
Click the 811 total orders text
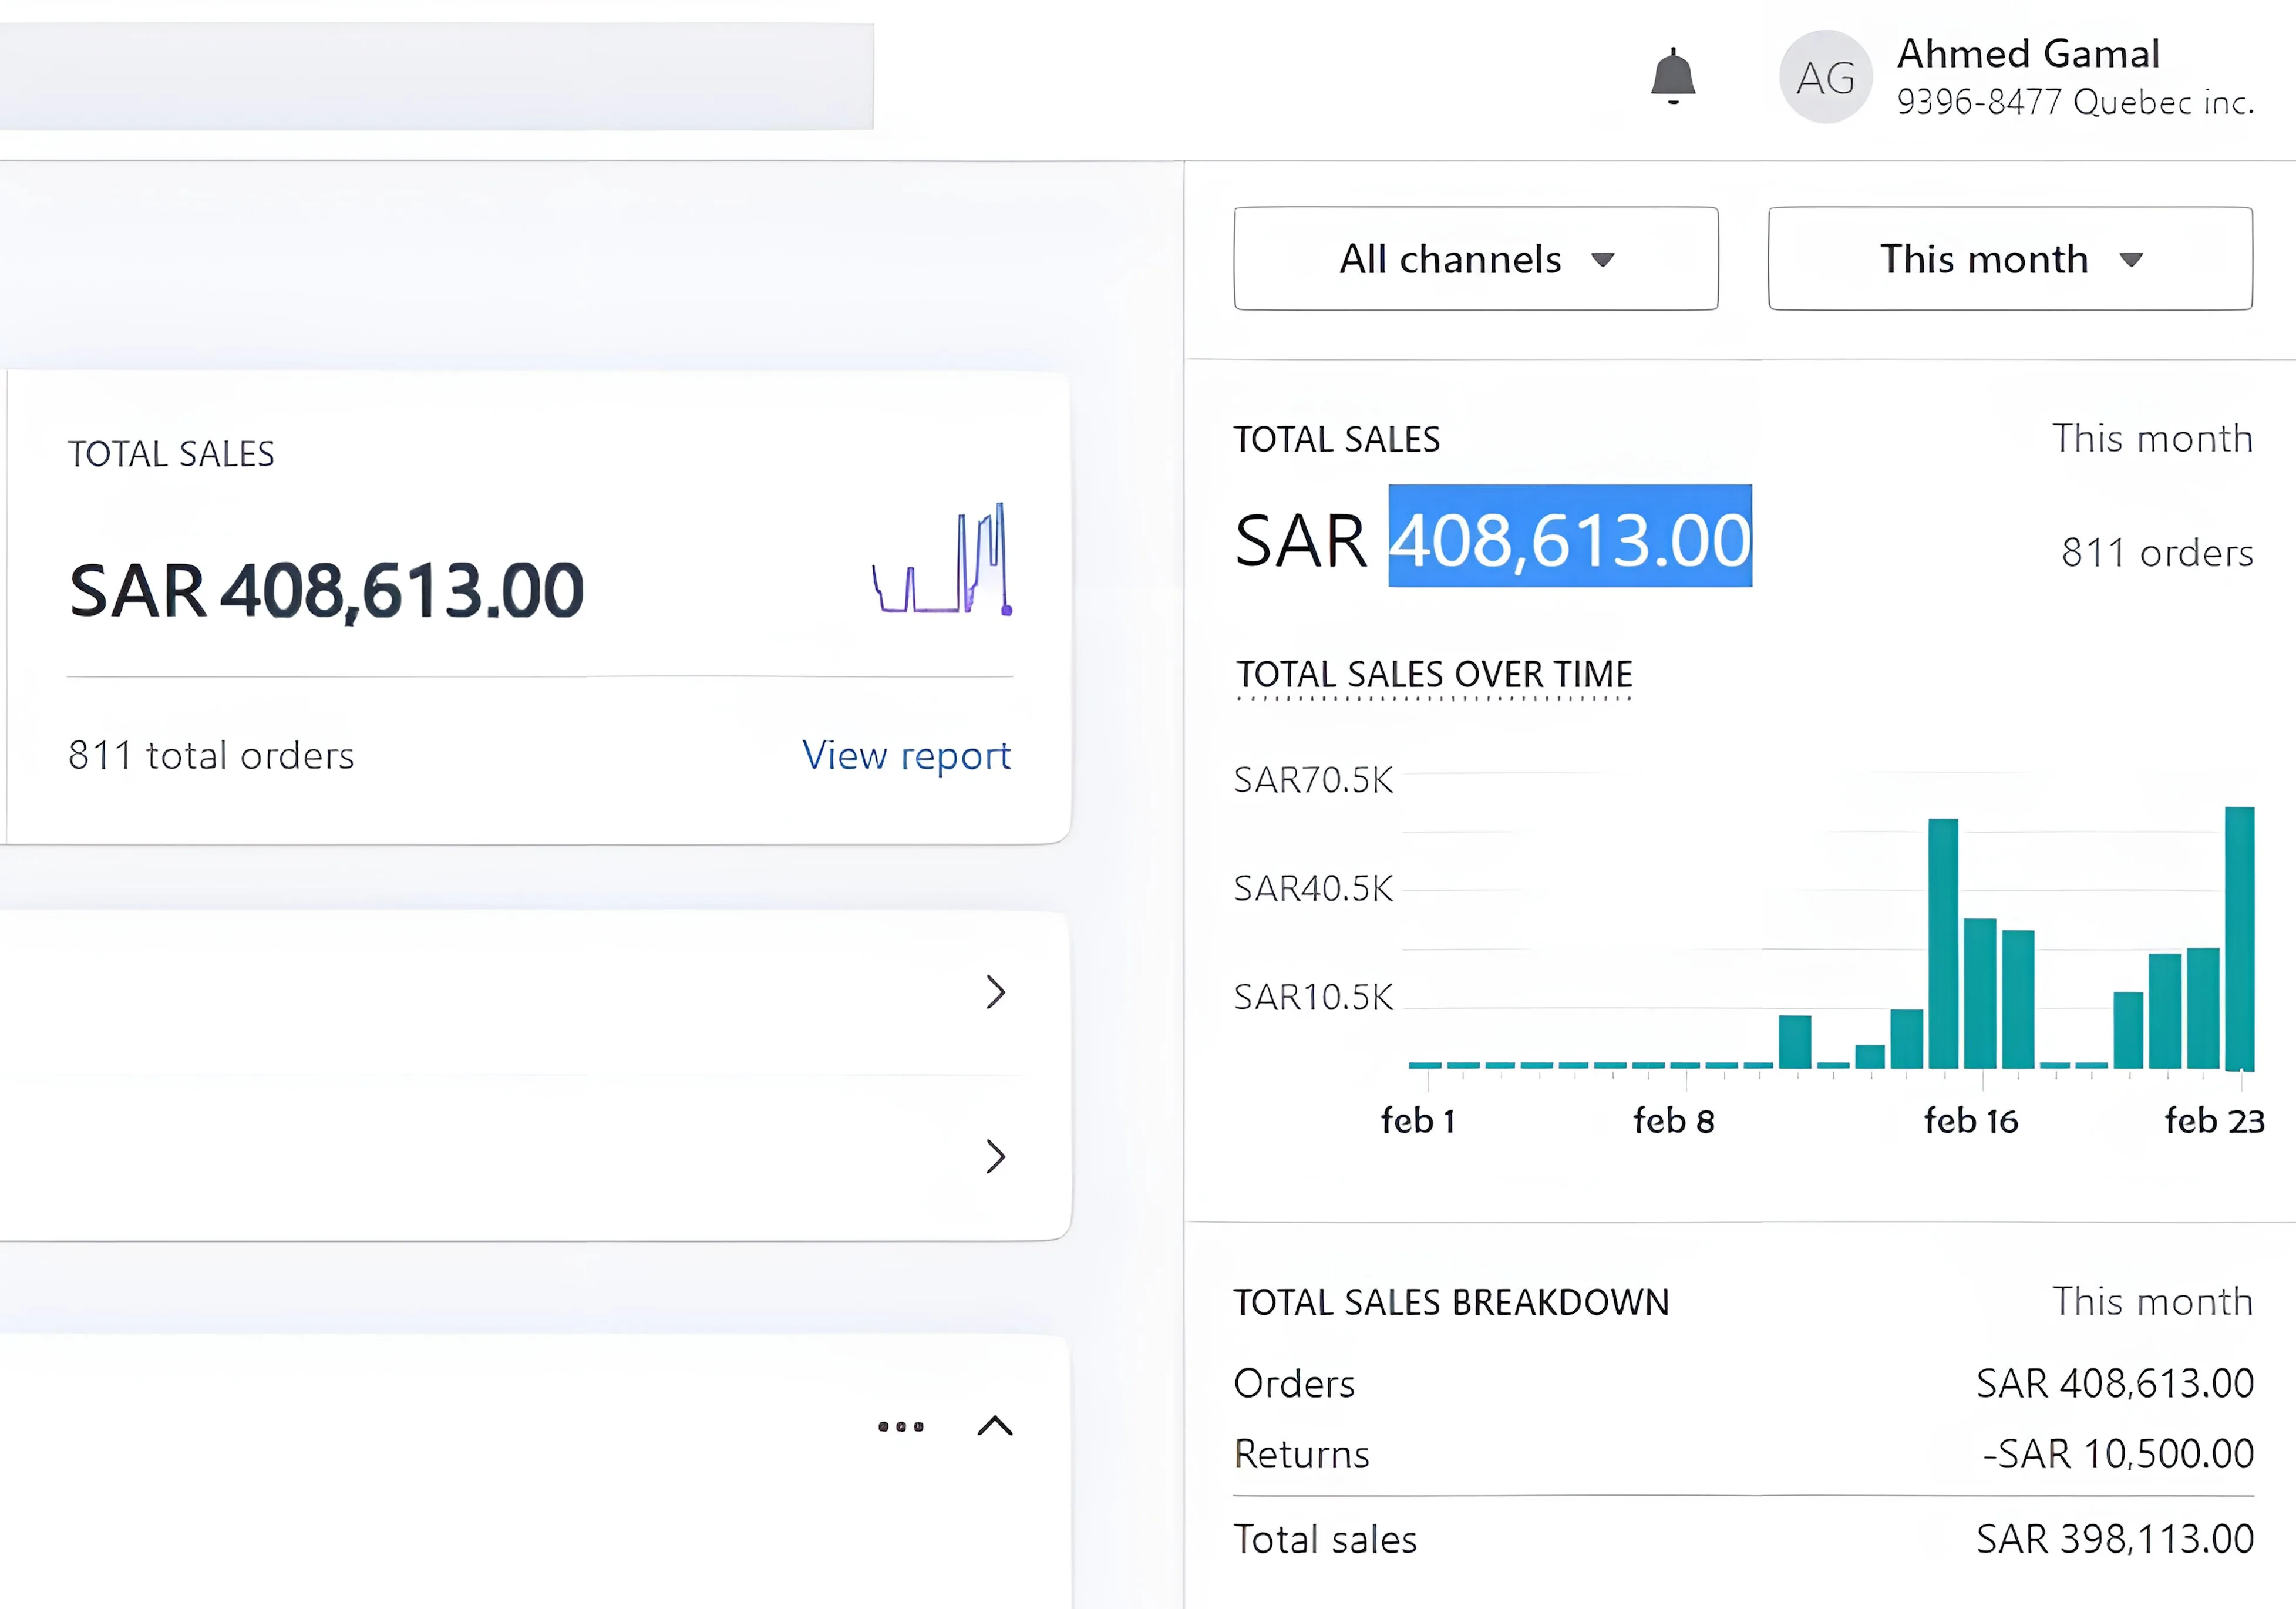pyautogui.click(x=211, y=756)
